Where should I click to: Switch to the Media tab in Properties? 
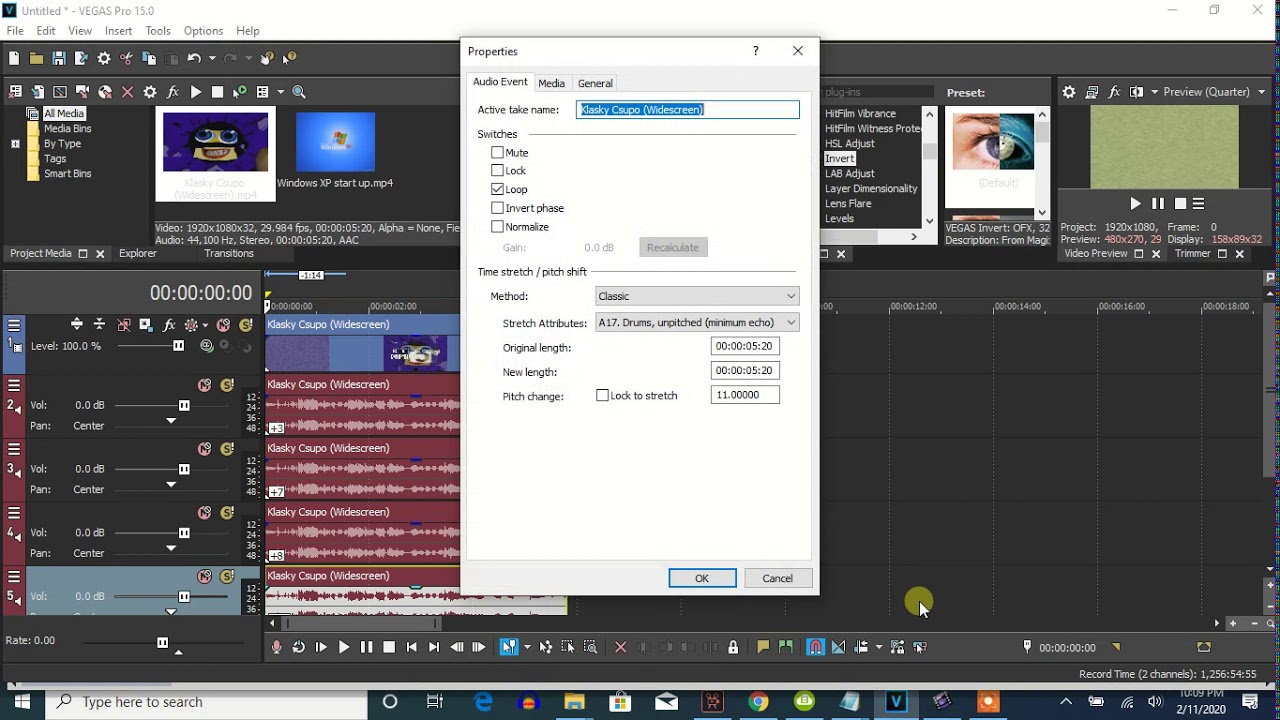[551, 83]
